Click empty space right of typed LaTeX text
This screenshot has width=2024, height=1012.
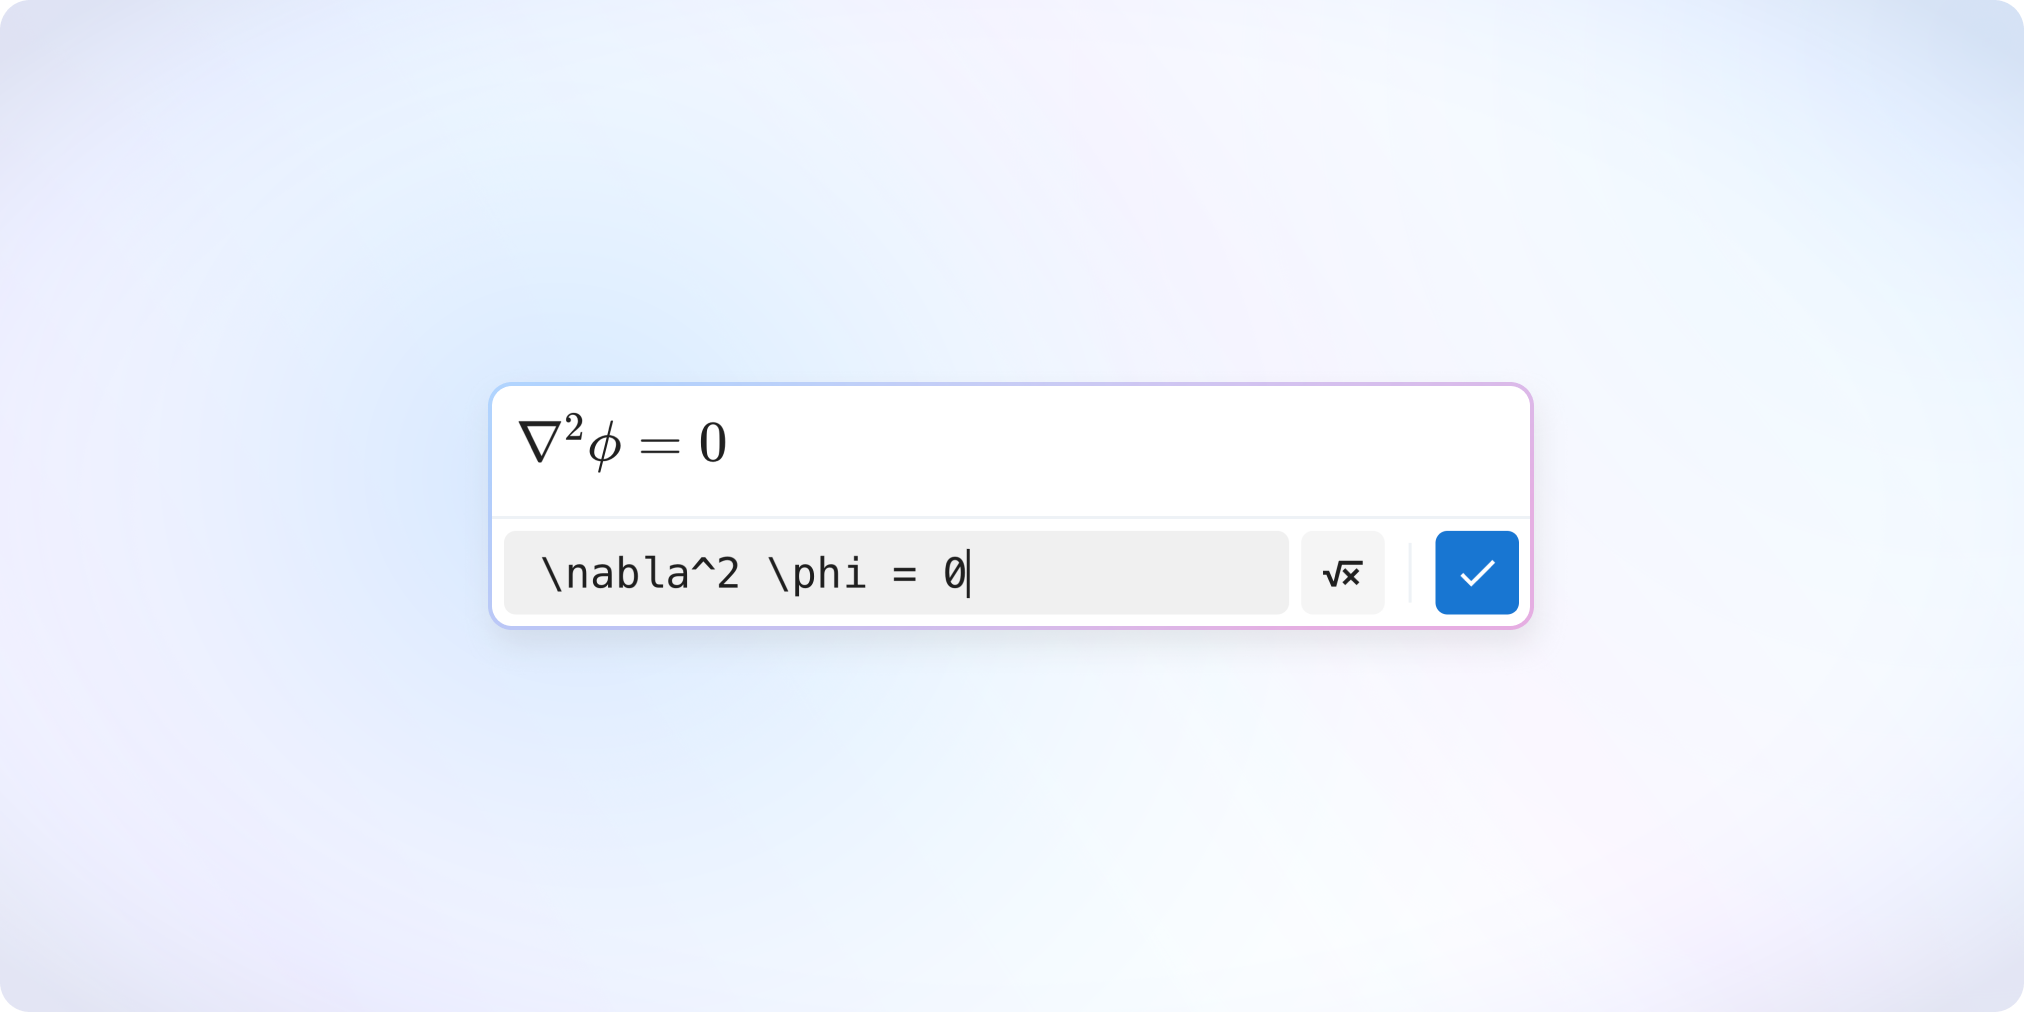click(x=1130, y=574)
